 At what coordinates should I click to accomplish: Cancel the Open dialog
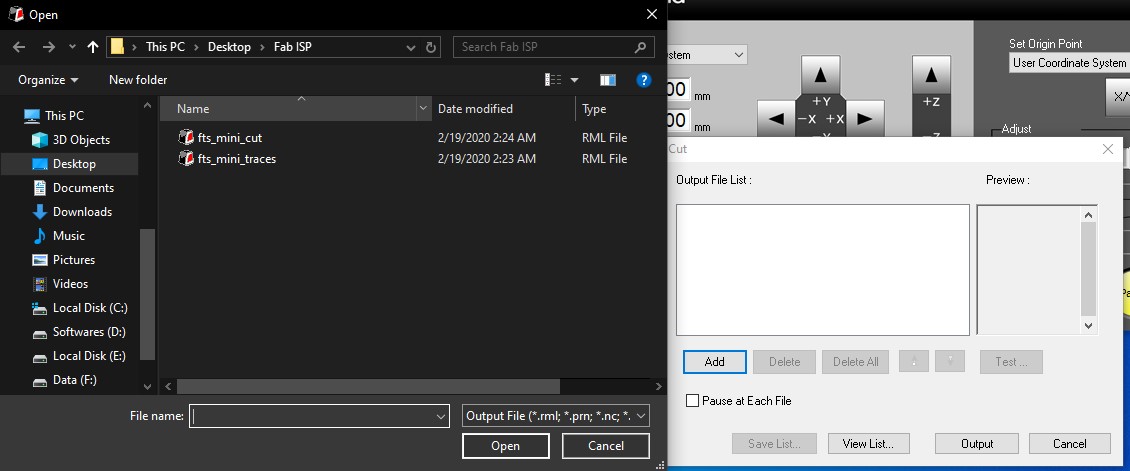click(605, 446)
